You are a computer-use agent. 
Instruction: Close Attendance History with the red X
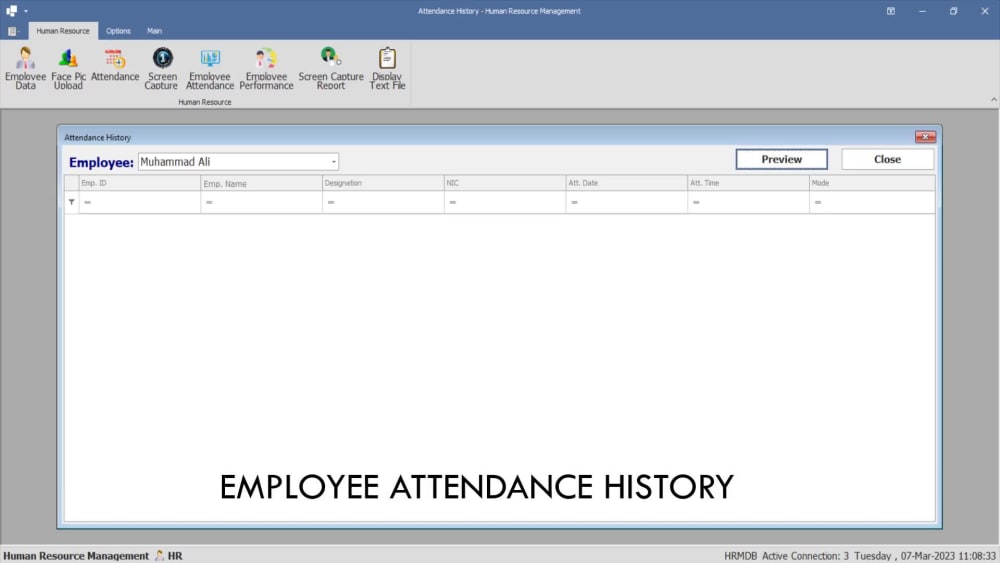925,137
